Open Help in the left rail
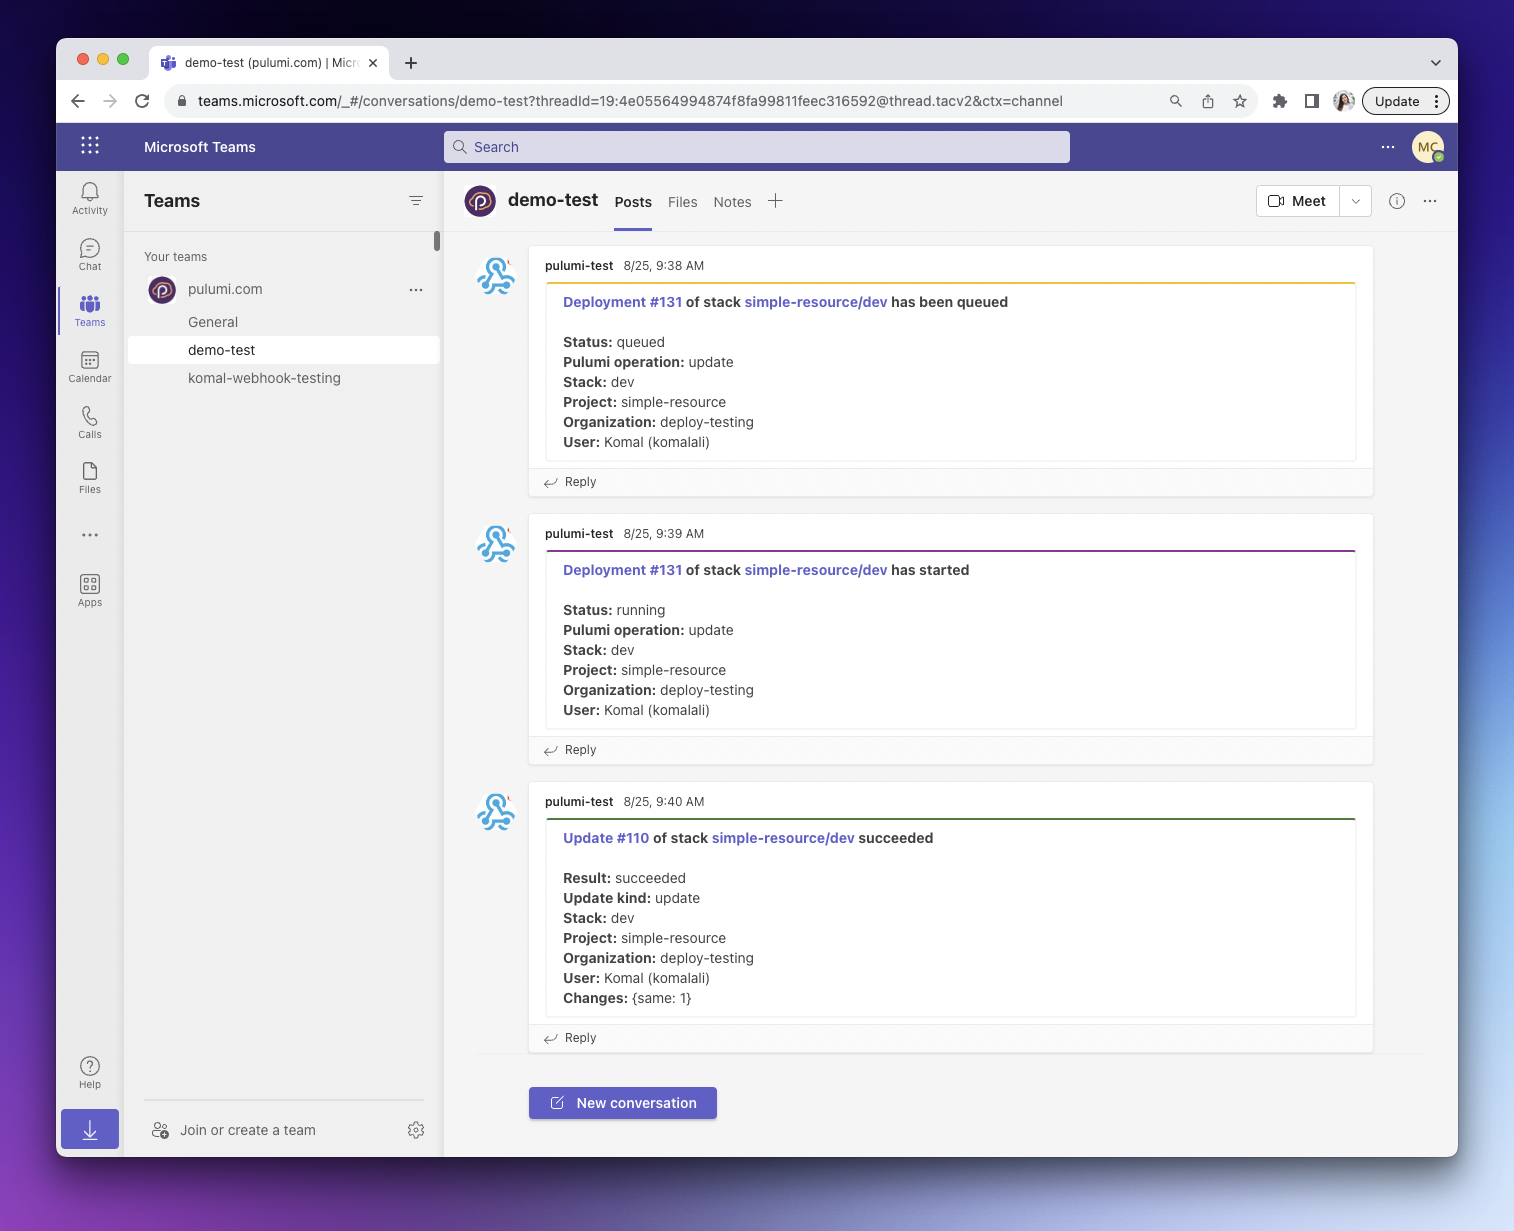 click(90, 1072)
